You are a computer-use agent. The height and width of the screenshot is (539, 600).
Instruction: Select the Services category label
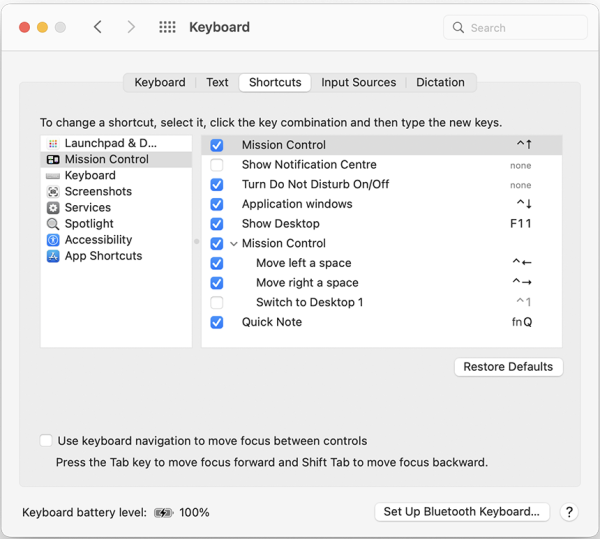click(x=88, y=207)
